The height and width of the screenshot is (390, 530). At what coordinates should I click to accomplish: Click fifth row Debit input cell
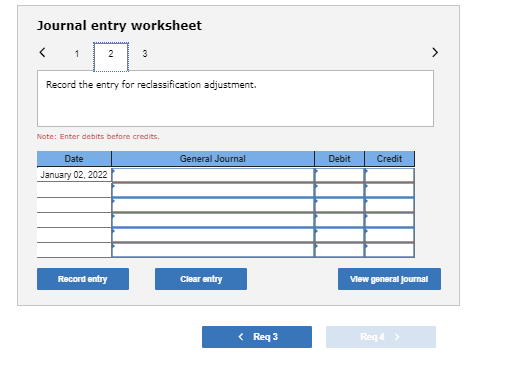(x=339, y=235)
